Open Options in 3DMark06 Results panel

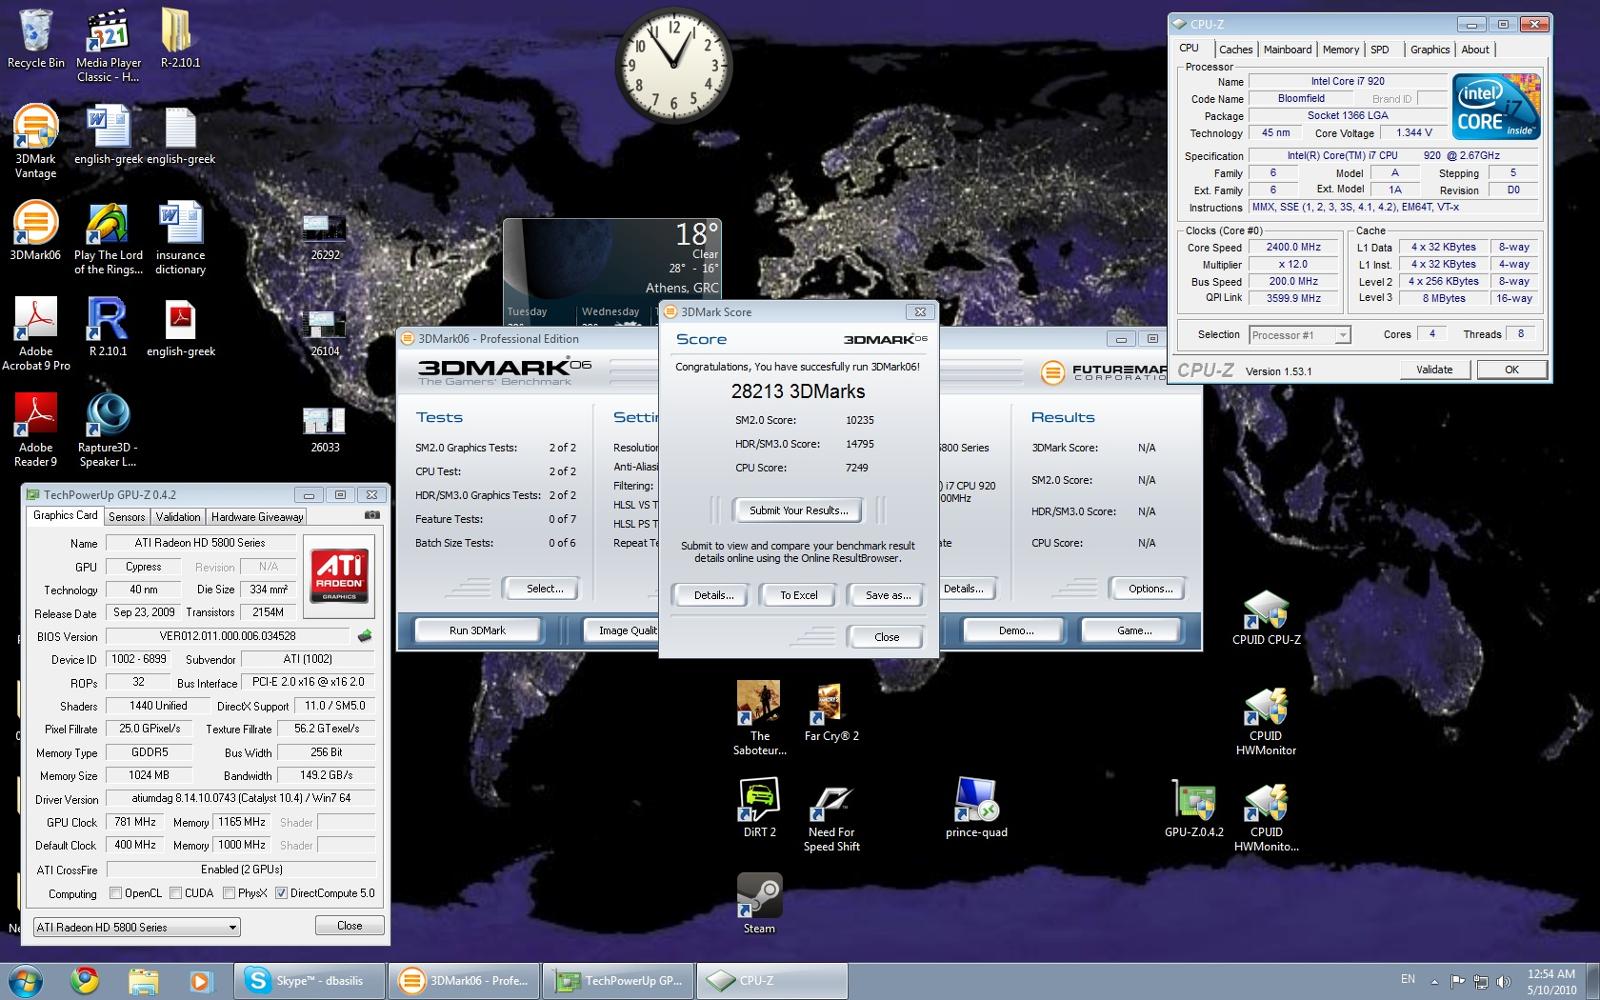1150,588
